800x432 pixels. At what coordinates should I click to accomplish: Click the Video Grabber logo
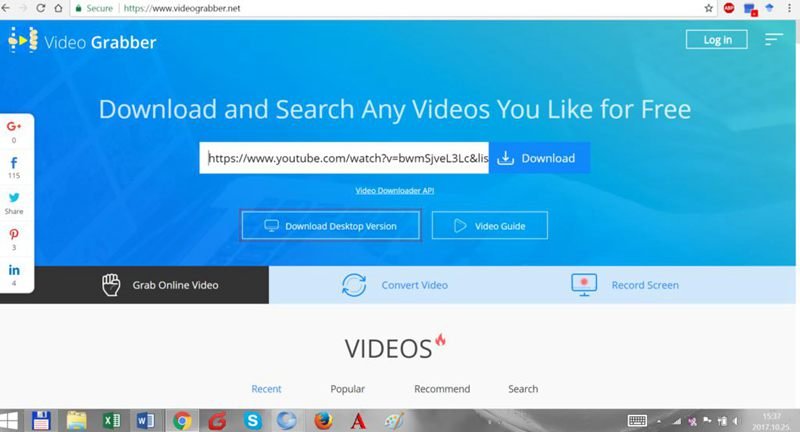[x=82, y=41]
